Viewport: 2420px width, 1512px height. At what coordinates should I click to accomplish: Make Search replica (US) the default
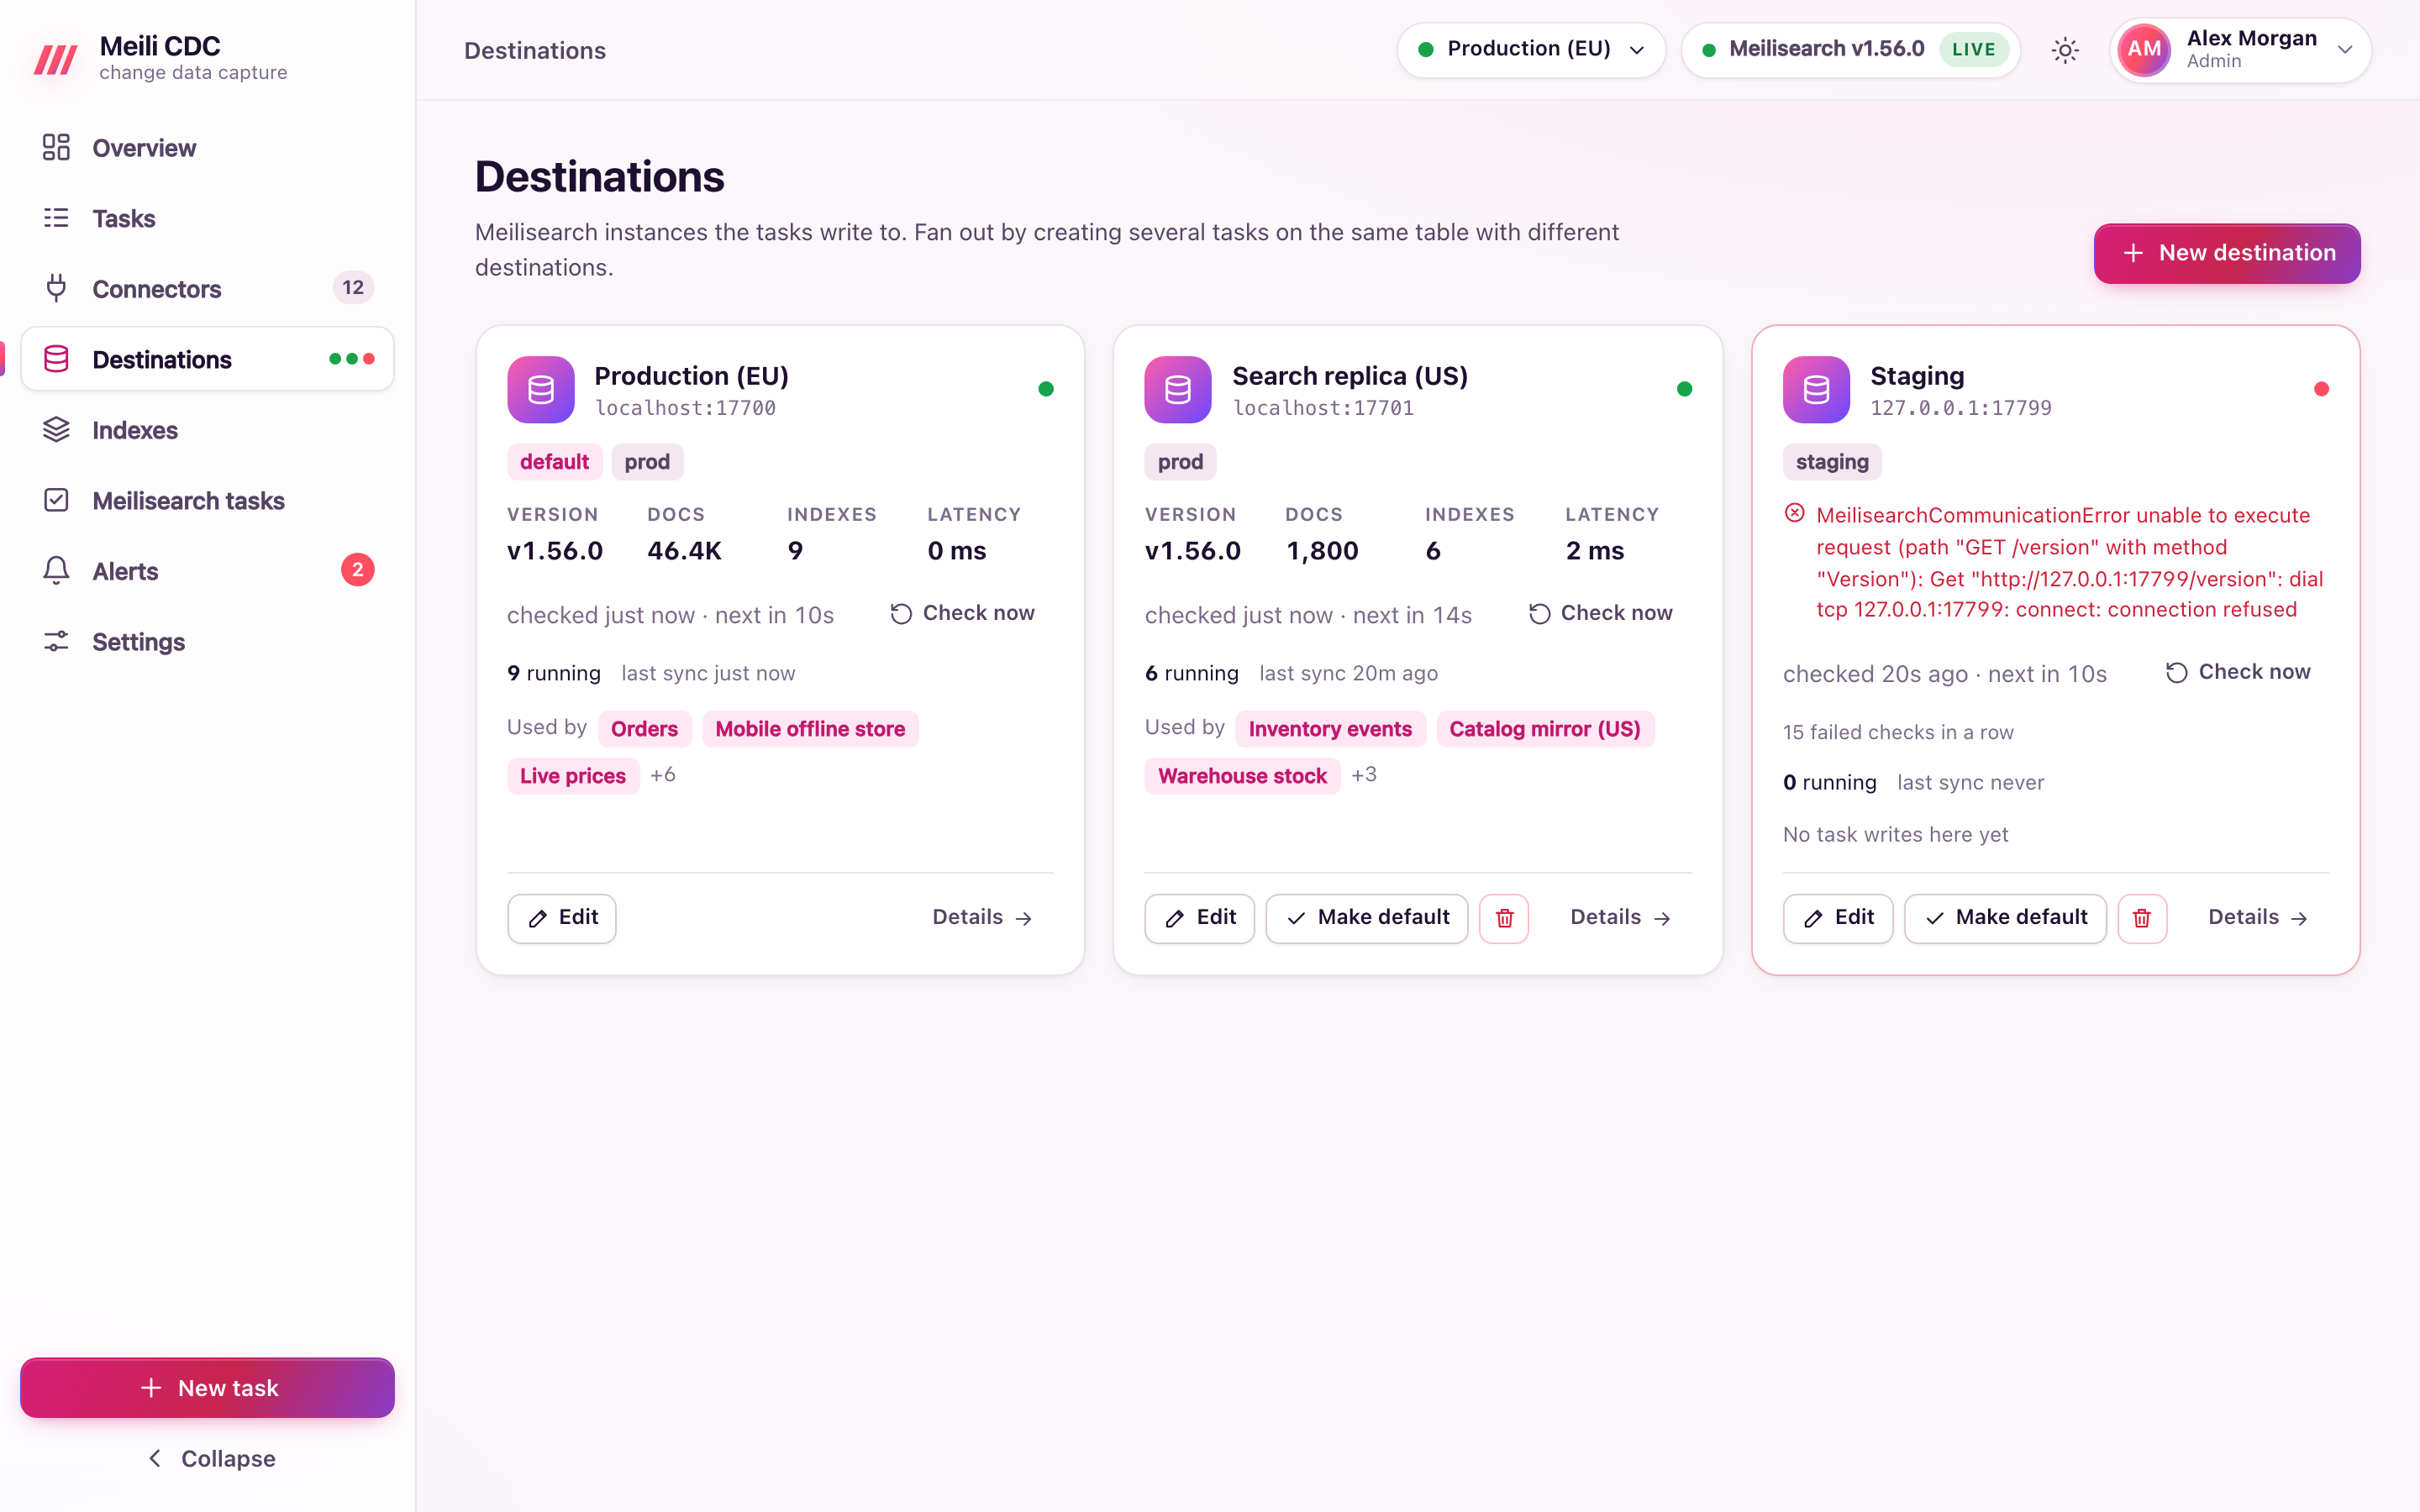(x=1367, y=918)
